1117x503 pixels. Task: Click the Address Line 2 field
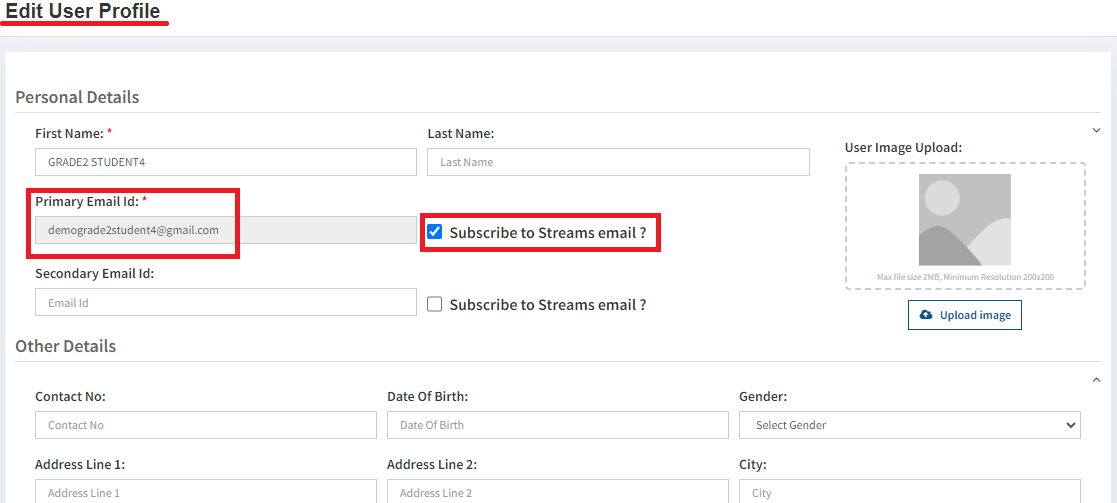pyautogui.click(x=557, y=492)
